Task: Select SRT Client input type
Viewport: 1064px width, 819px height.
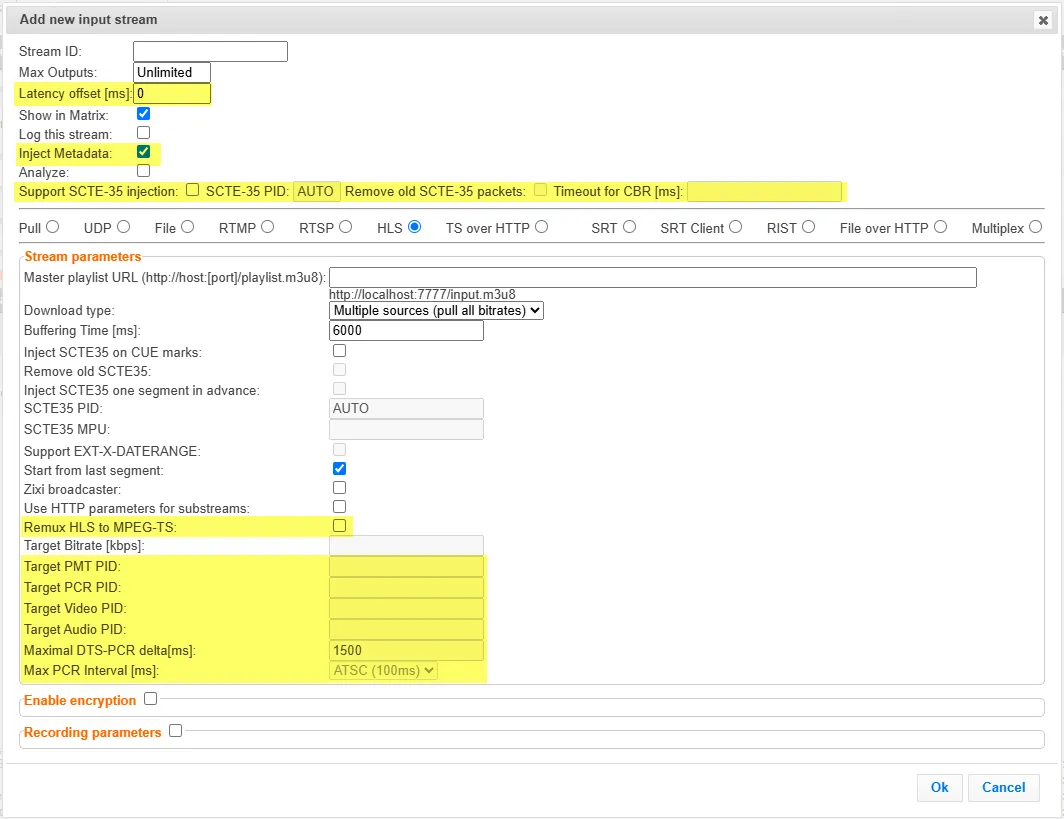Action: pos(735,227)
